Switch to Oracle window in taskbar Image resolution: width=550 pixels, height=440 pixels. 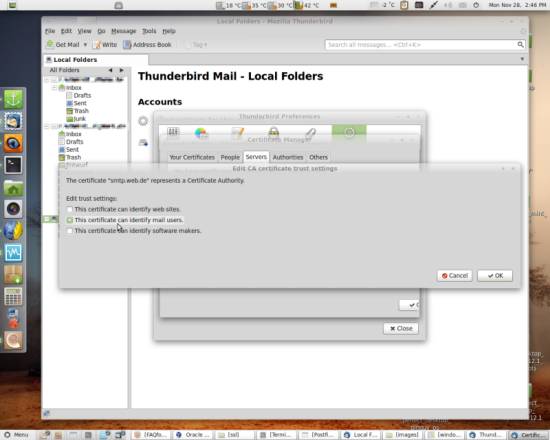click(193, 435)
